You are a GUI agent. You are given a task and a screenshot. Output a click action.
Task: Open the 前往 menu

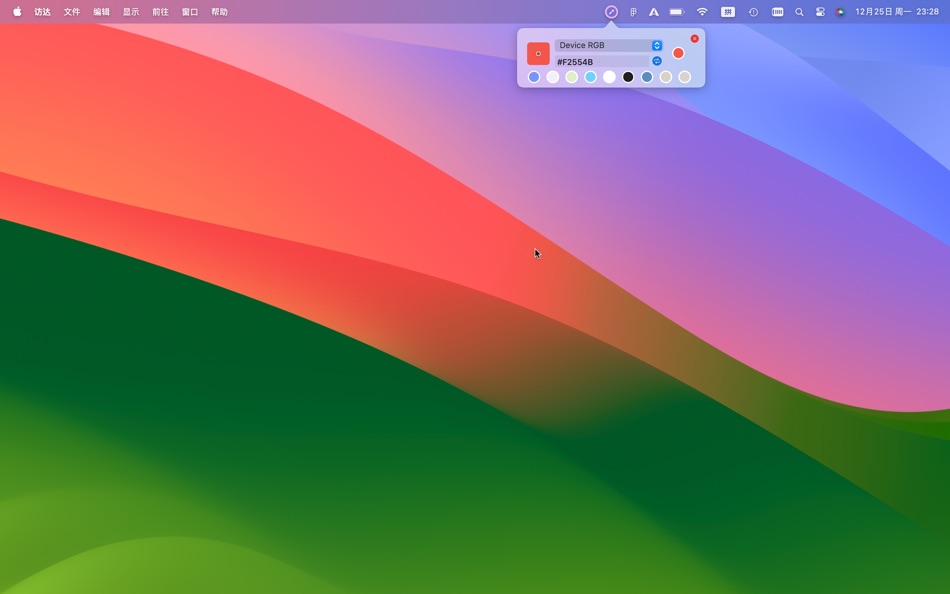(161, 12)
